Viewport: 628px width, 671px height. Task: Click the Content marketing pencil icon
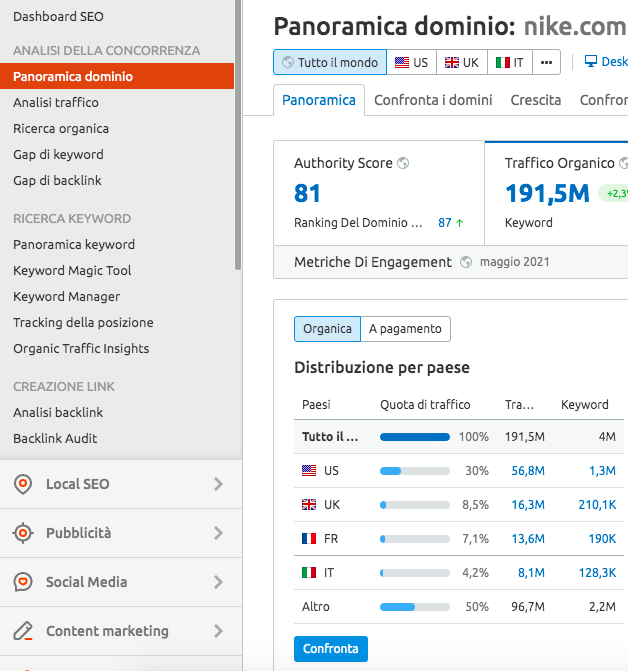tap(23, 631)
